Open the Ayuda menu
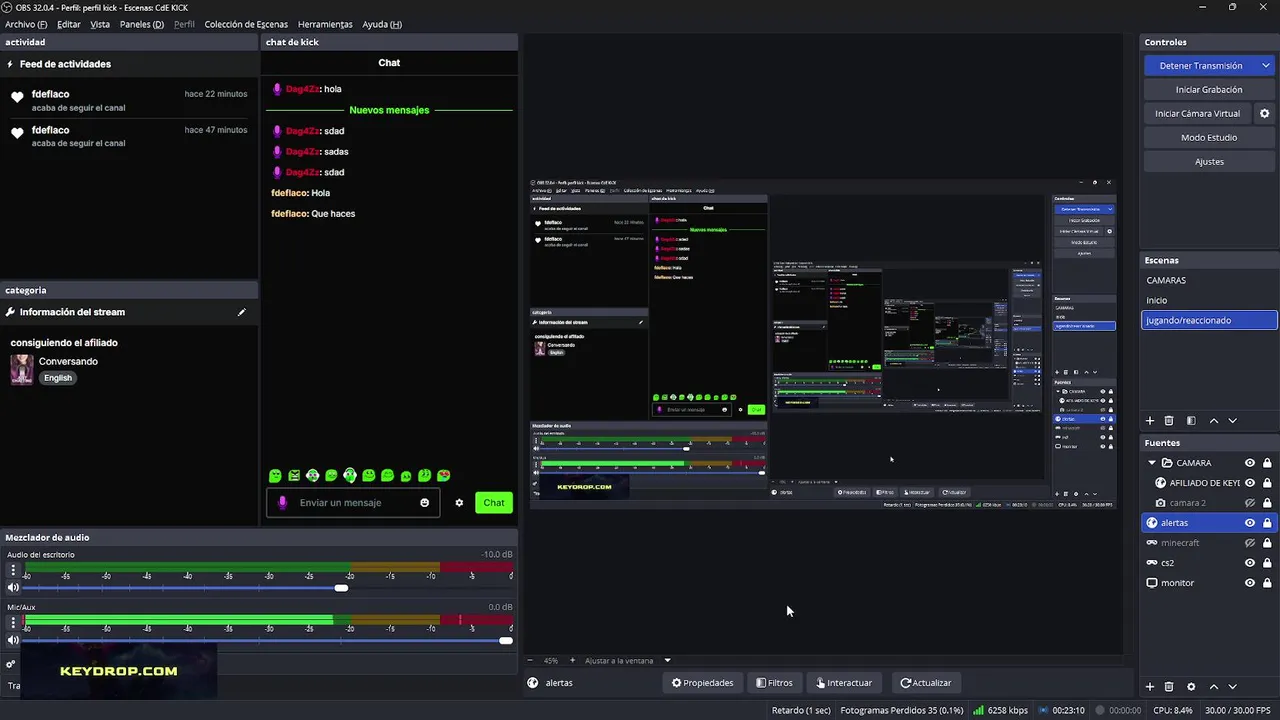Screen dimensions: 1280x720 pyautogui.click(x=382, y=24)
